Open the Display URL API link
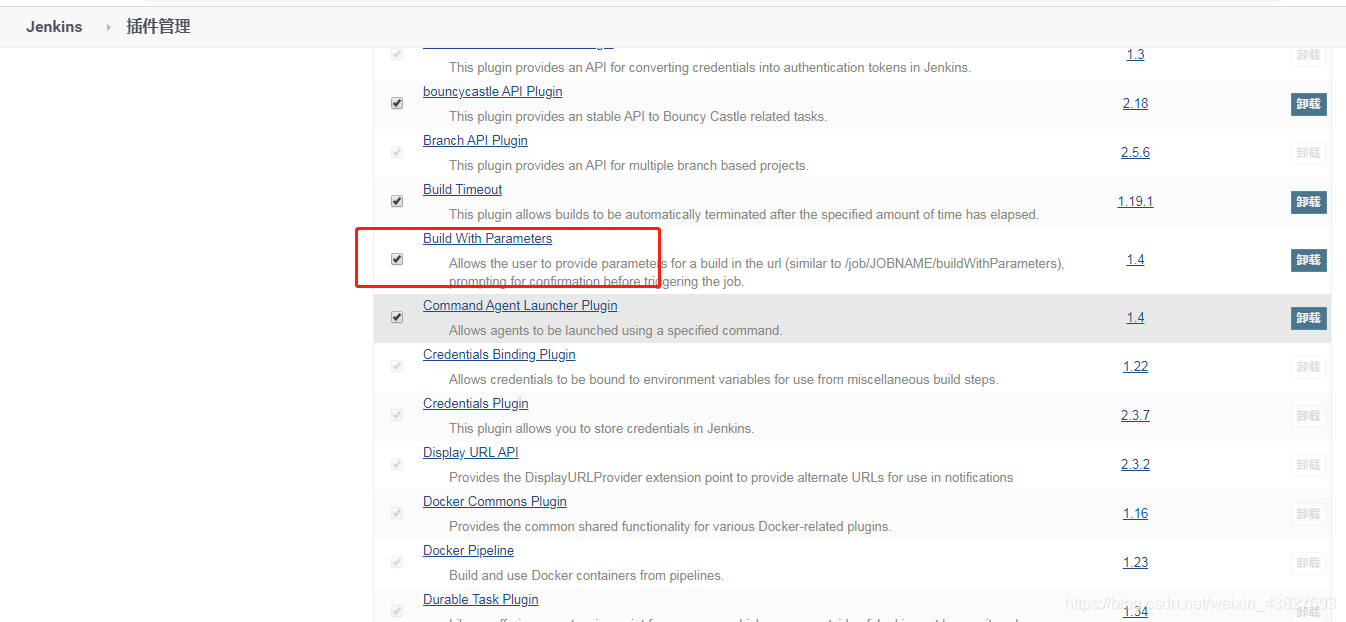 click(x=470, y=452)
